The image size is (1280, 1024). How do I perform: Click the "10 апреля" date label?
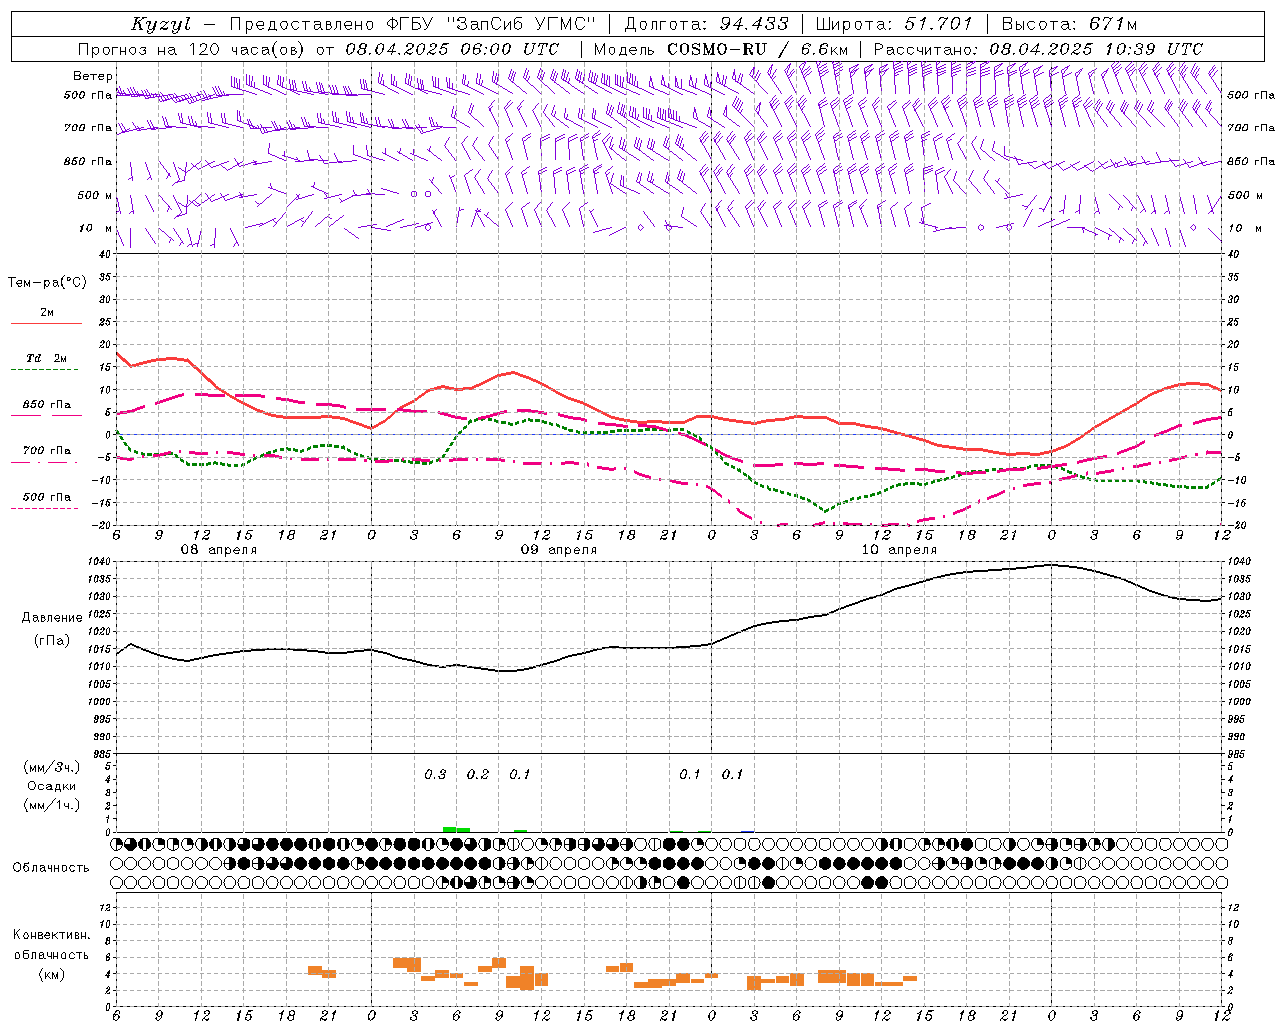point(899,550)
